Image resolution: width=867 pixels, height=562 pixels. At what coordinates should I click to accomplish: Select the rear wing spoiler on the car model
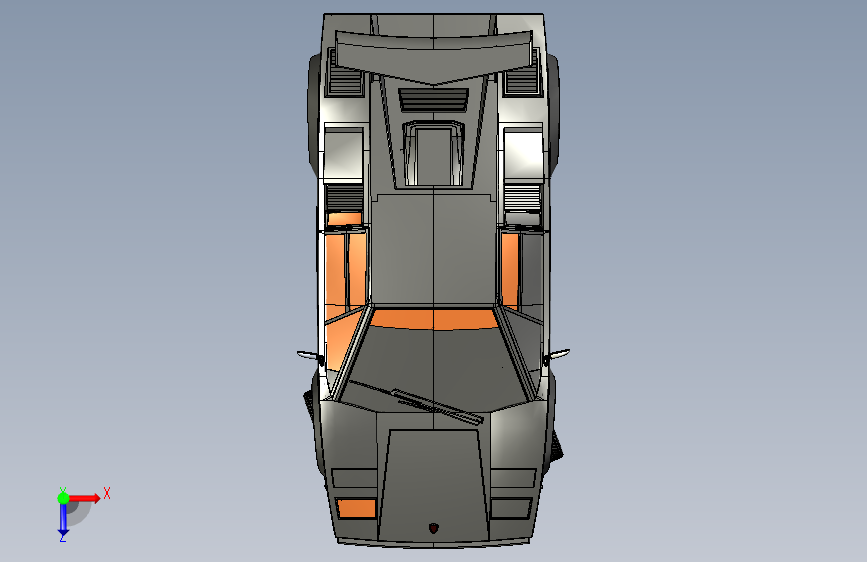point(434,56)
